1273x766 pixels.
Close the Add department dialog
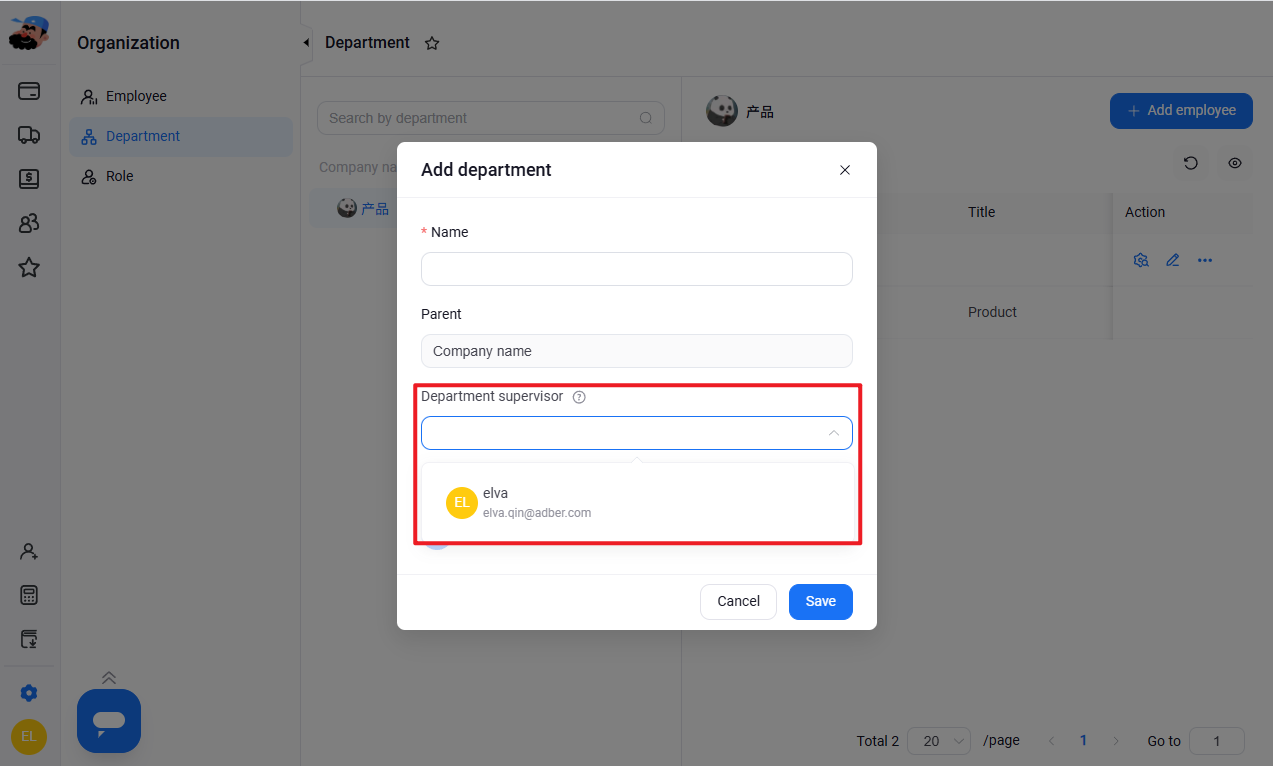click(845, 170)
